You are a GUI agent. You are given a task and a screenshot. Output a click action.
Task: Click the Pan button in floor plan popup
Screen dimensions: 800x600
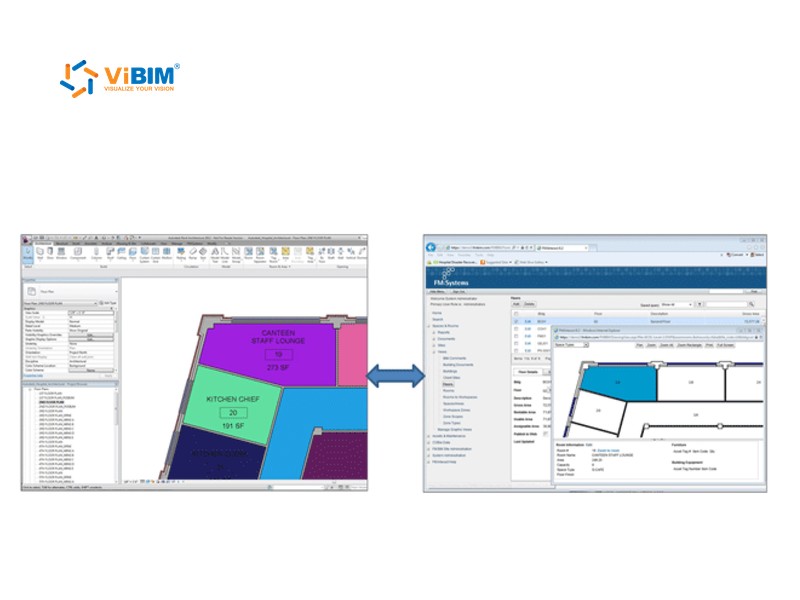tap(639, 345)
